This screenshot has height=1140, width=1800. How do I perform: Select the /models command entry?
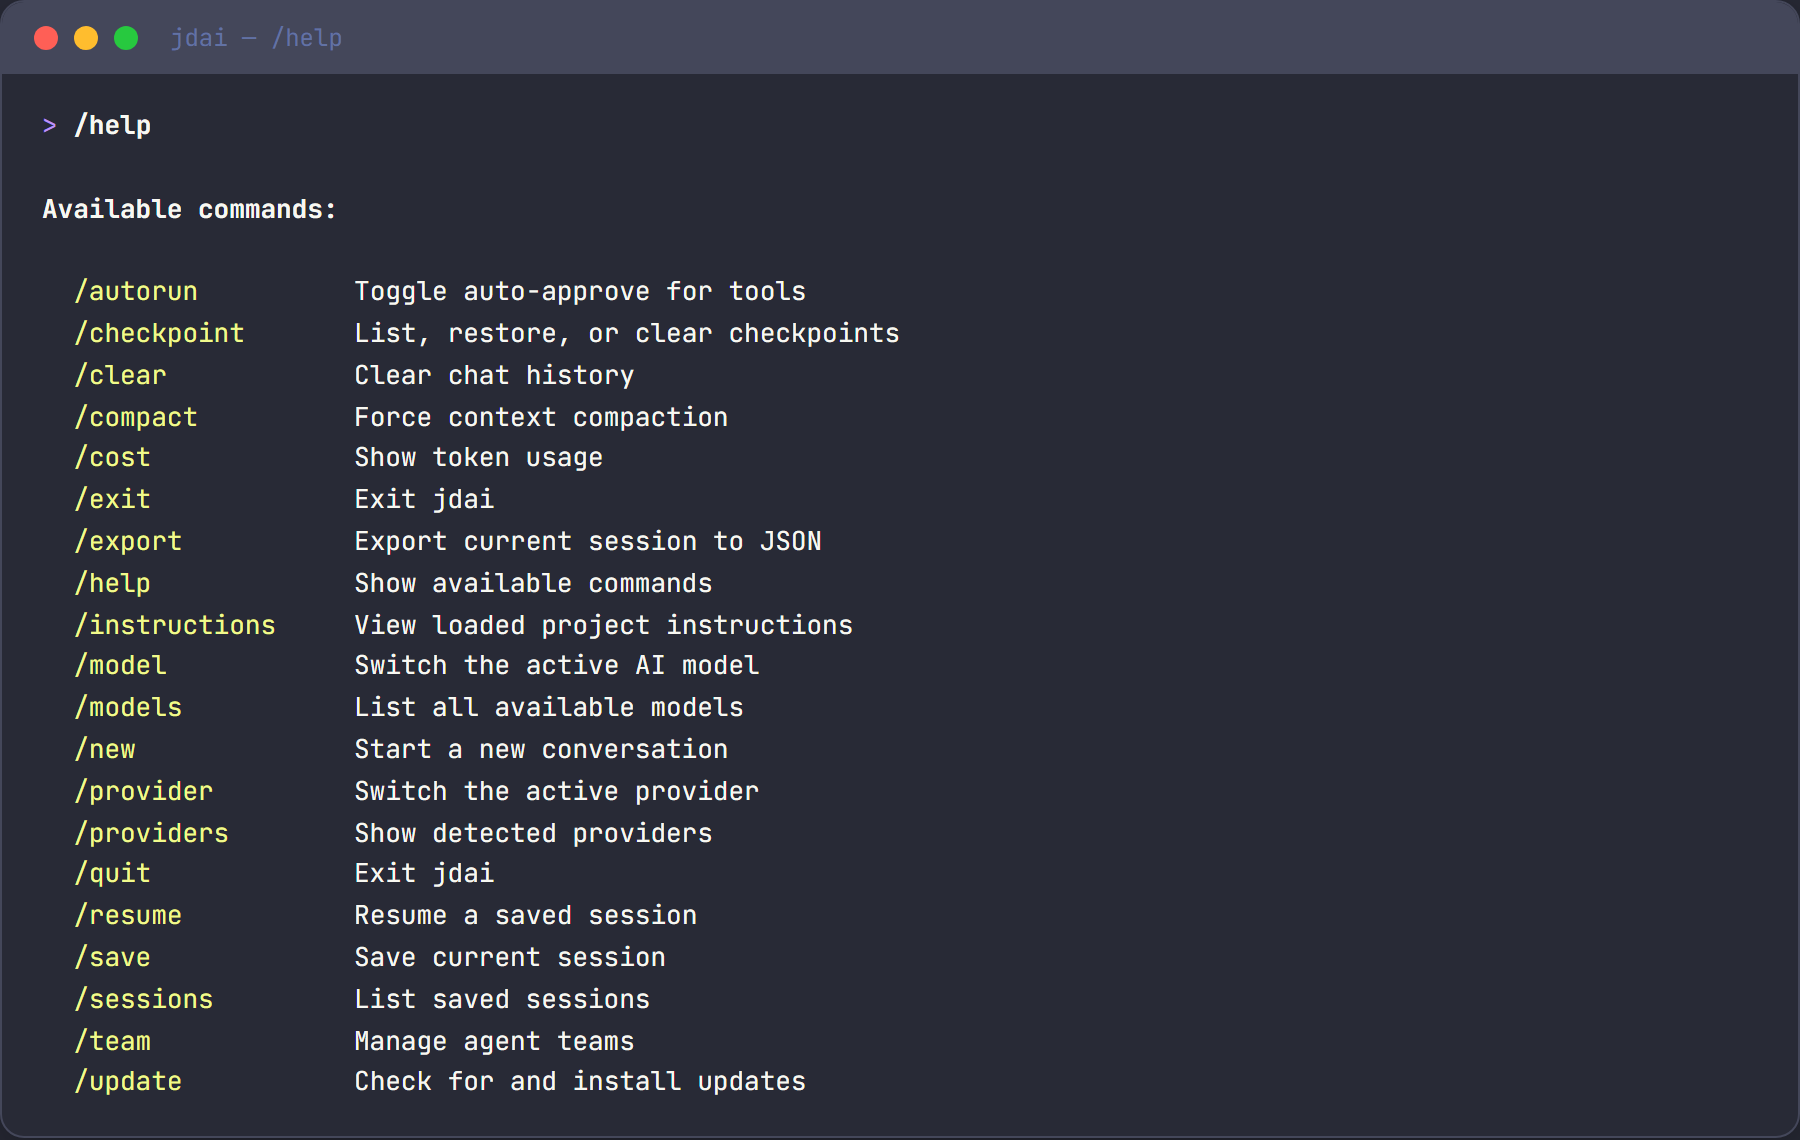tap(128, 707)
